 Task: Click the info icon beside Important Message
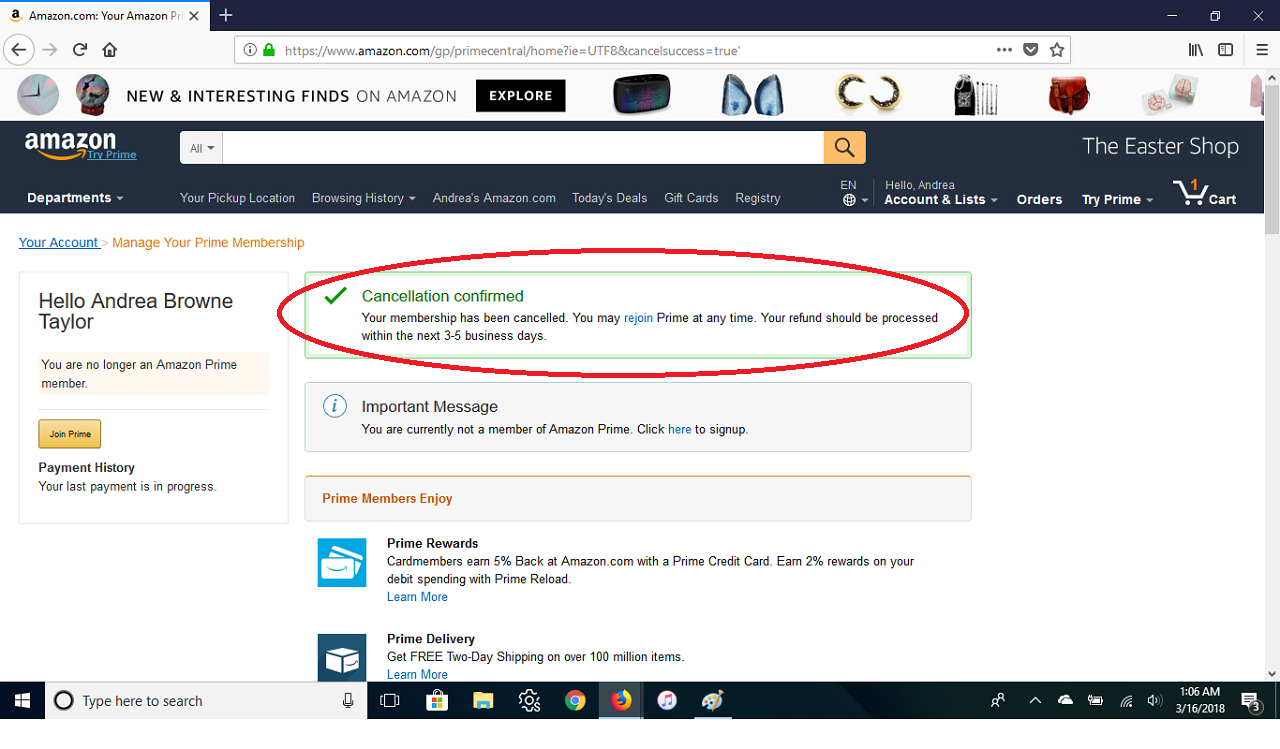(x=334, y=406)
